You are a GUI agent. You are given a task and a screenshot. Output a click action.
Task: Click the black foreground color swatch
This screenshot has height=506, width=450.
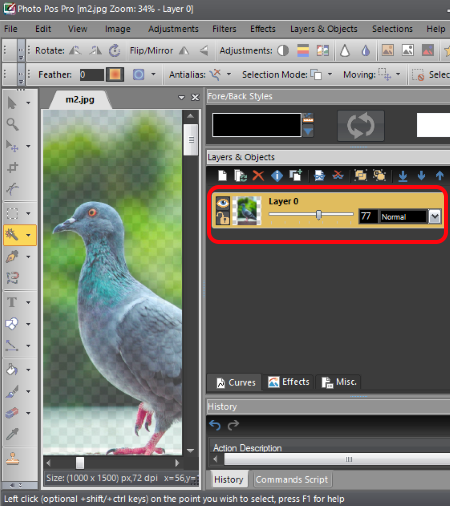pos(257,125)
